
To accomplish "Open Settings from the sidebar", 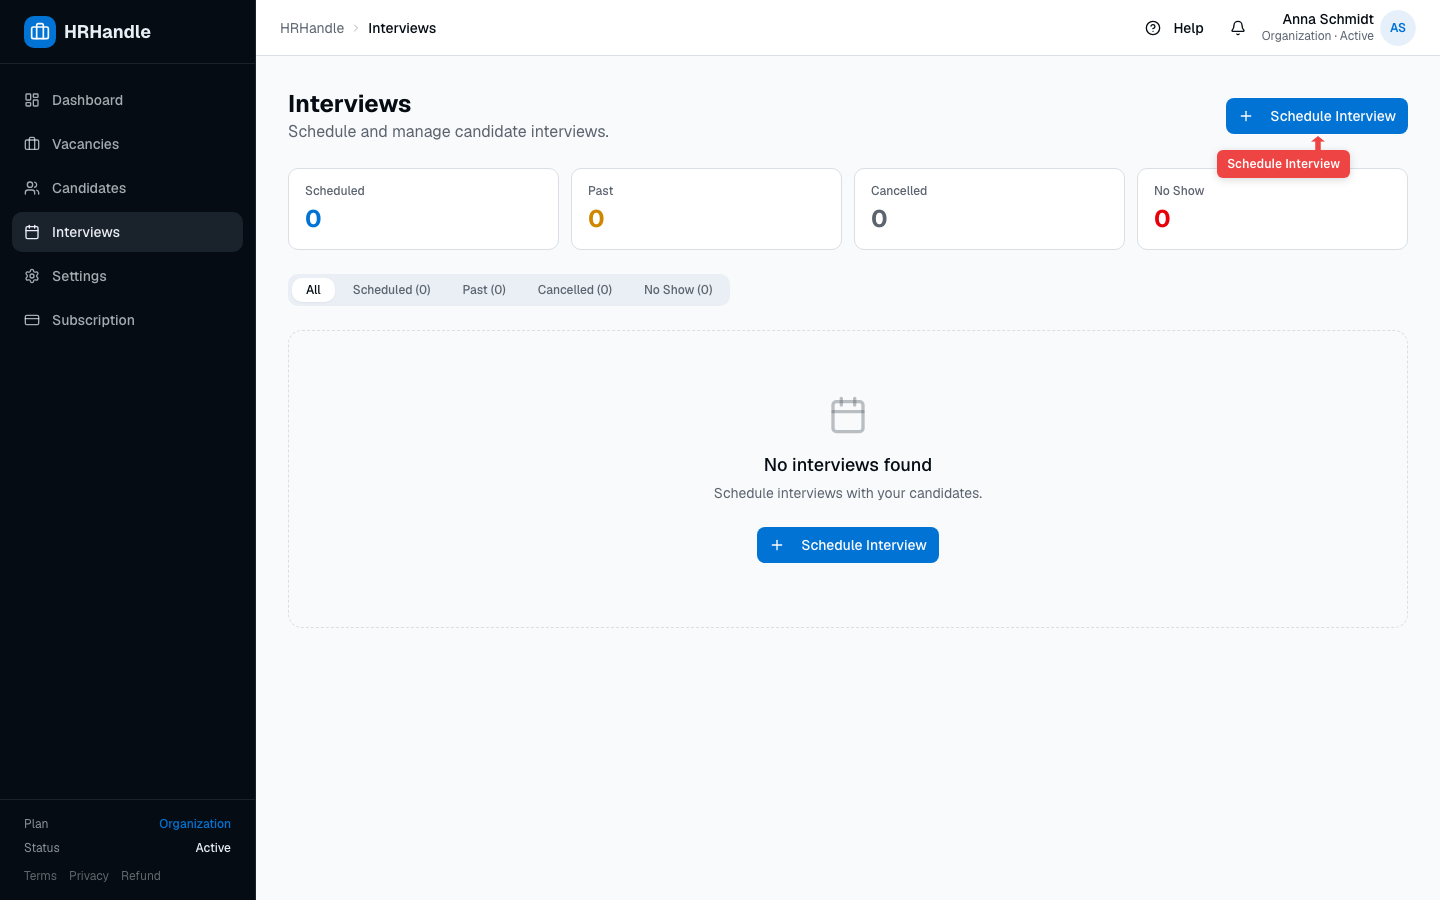I will (127, 276).
